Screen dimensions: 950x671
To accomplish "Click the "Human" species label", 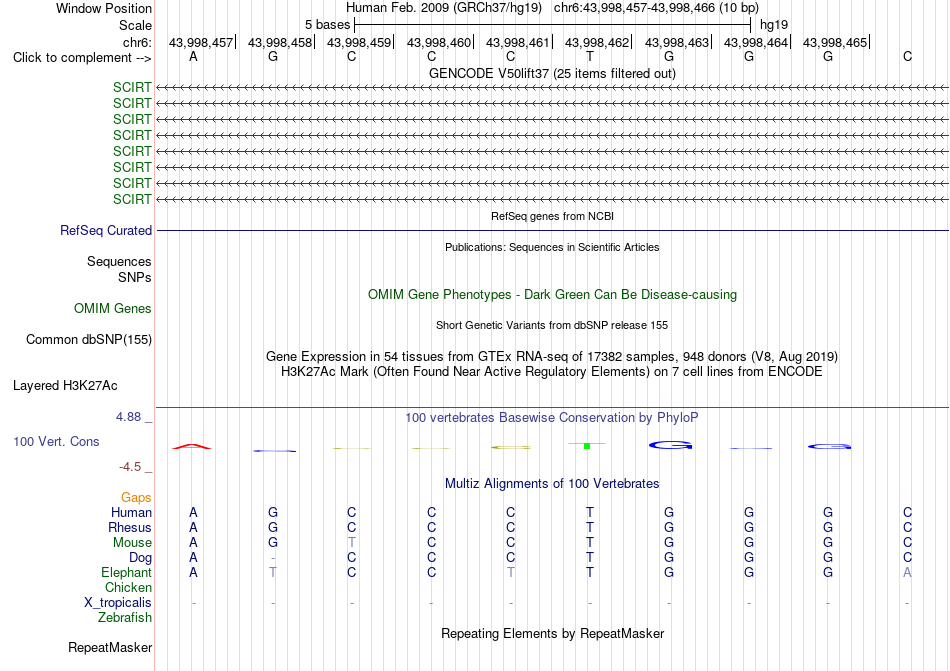I will [131, 513].
